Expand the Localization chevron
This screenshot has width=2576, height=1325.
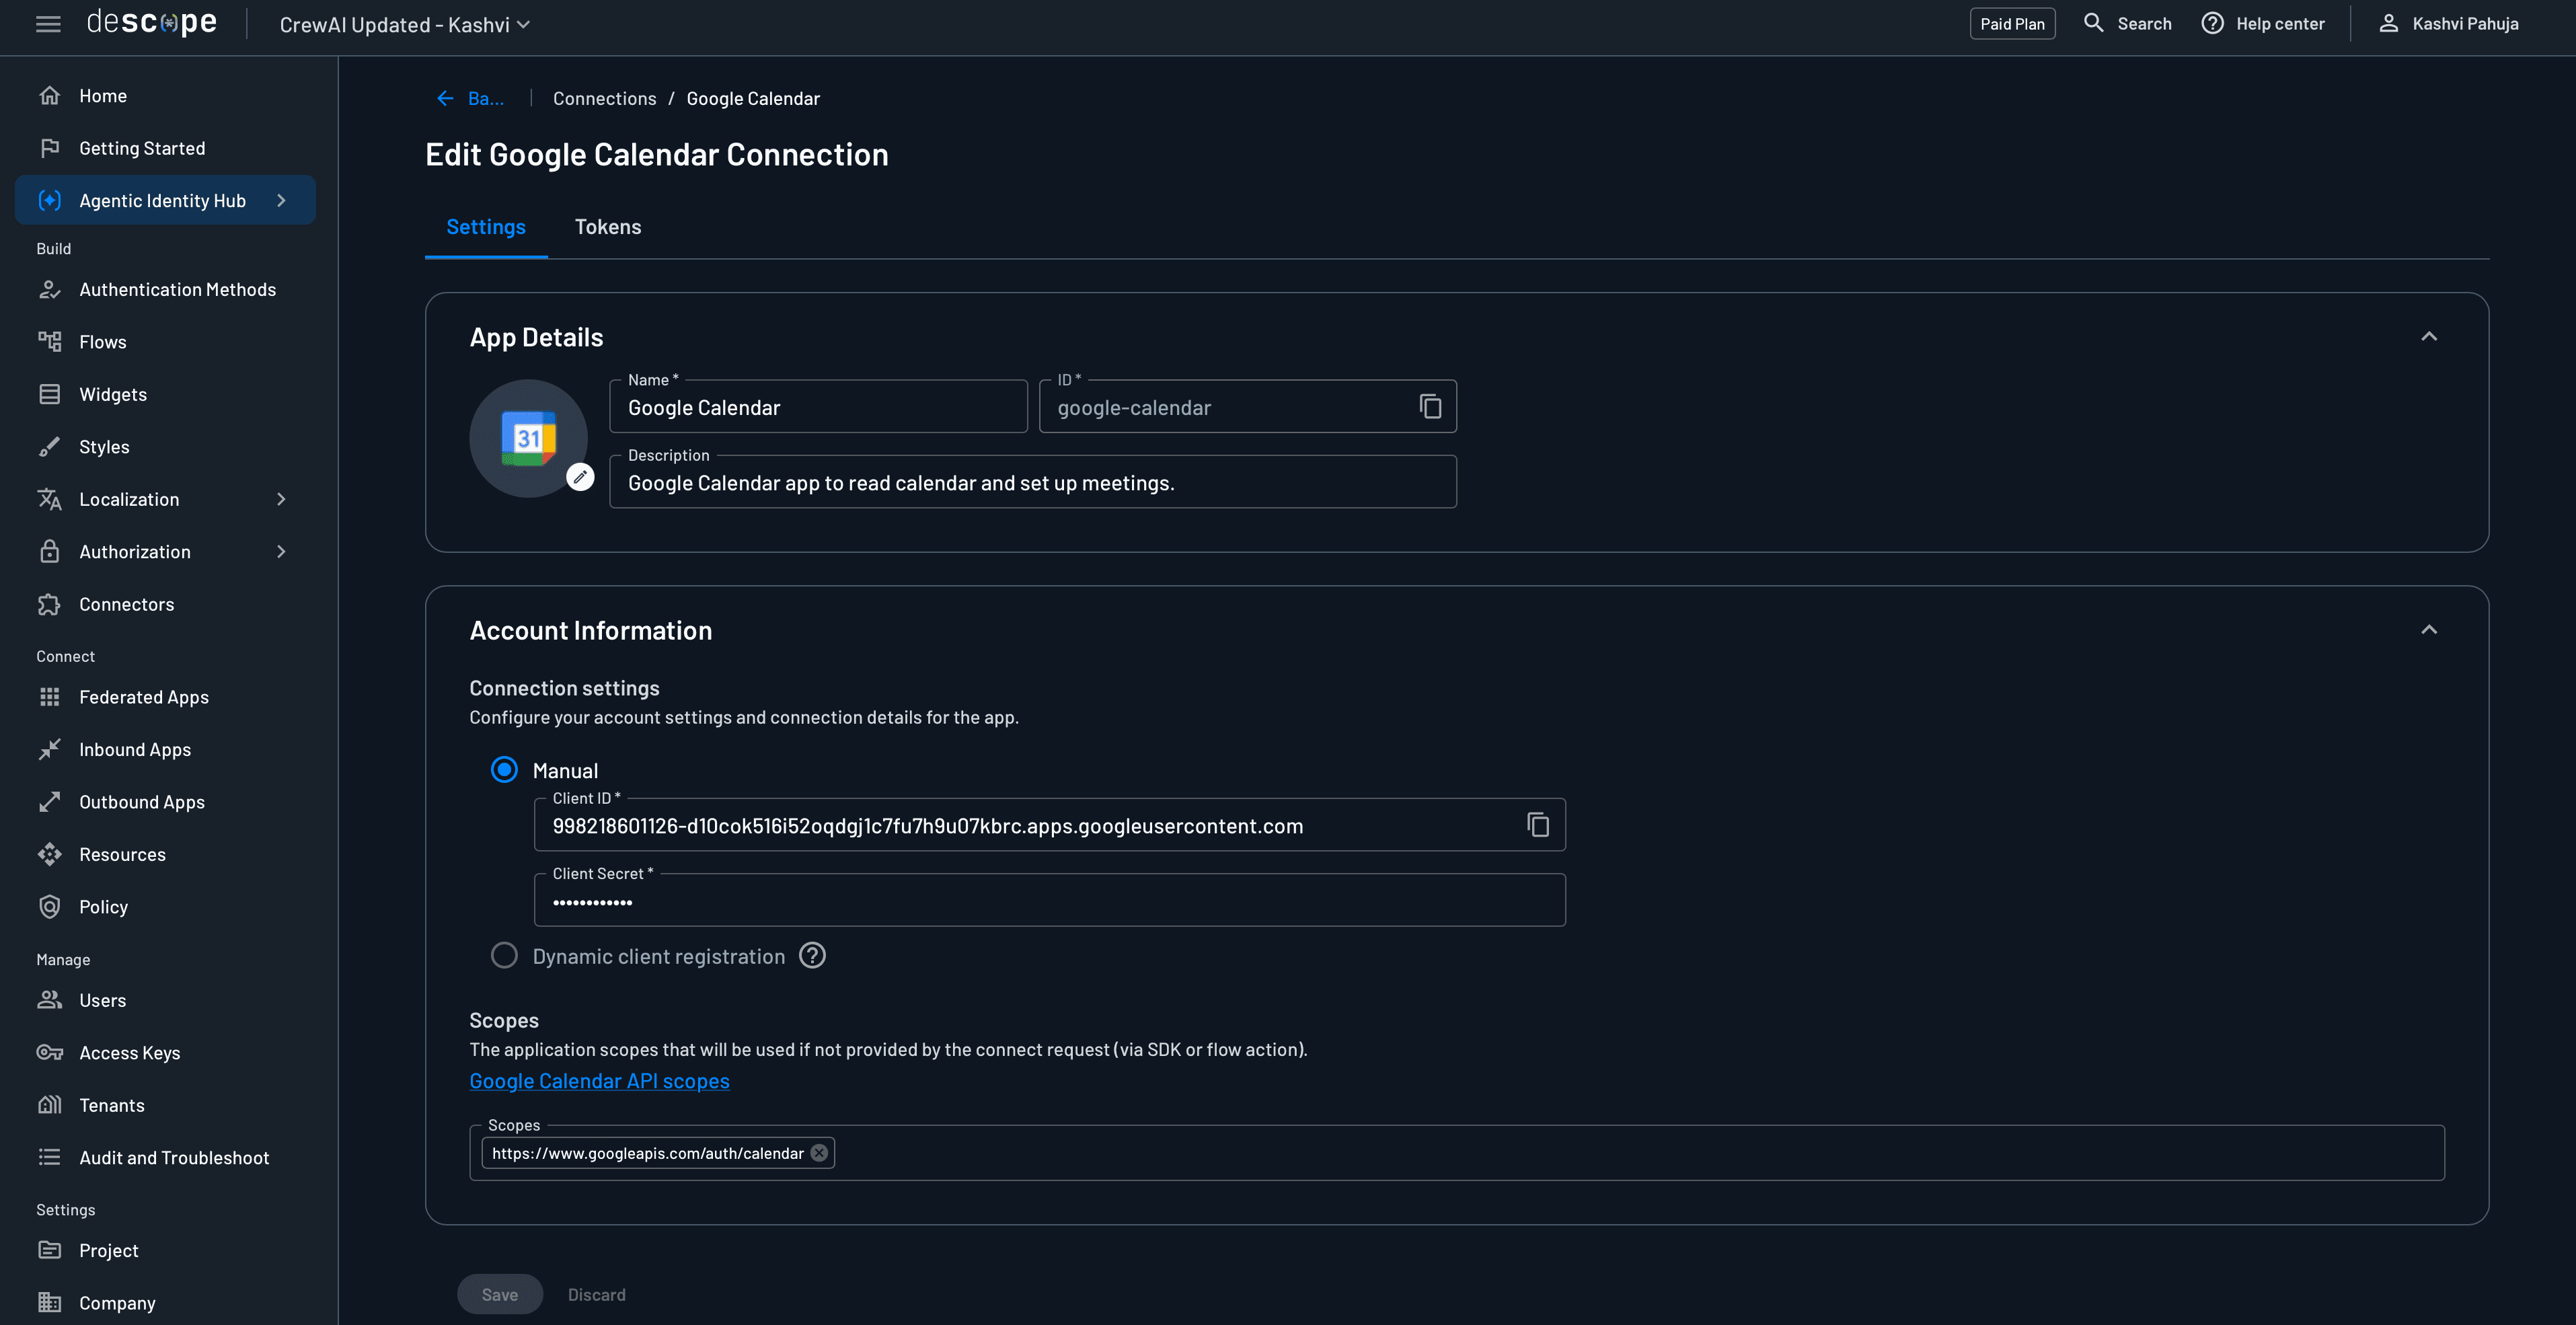[281, 500]
